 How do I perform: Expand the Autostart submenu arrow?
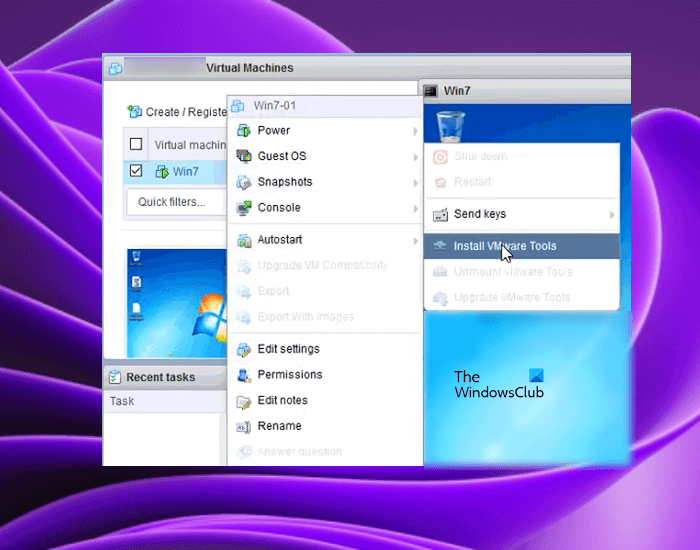click(x=415, y=241)
